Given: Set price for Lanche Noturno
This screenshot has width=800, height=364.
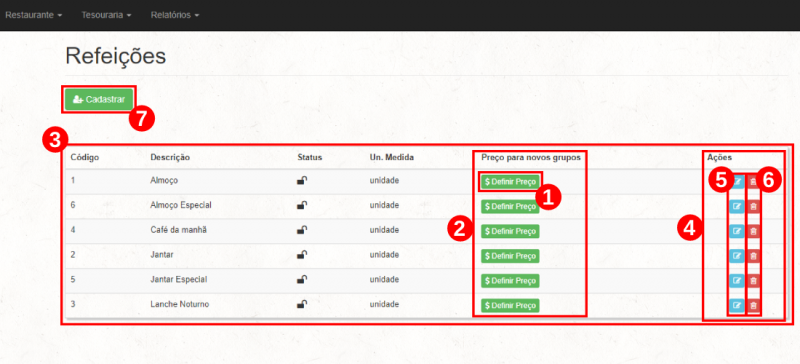Looking at the screenshot, I should 510,306.
